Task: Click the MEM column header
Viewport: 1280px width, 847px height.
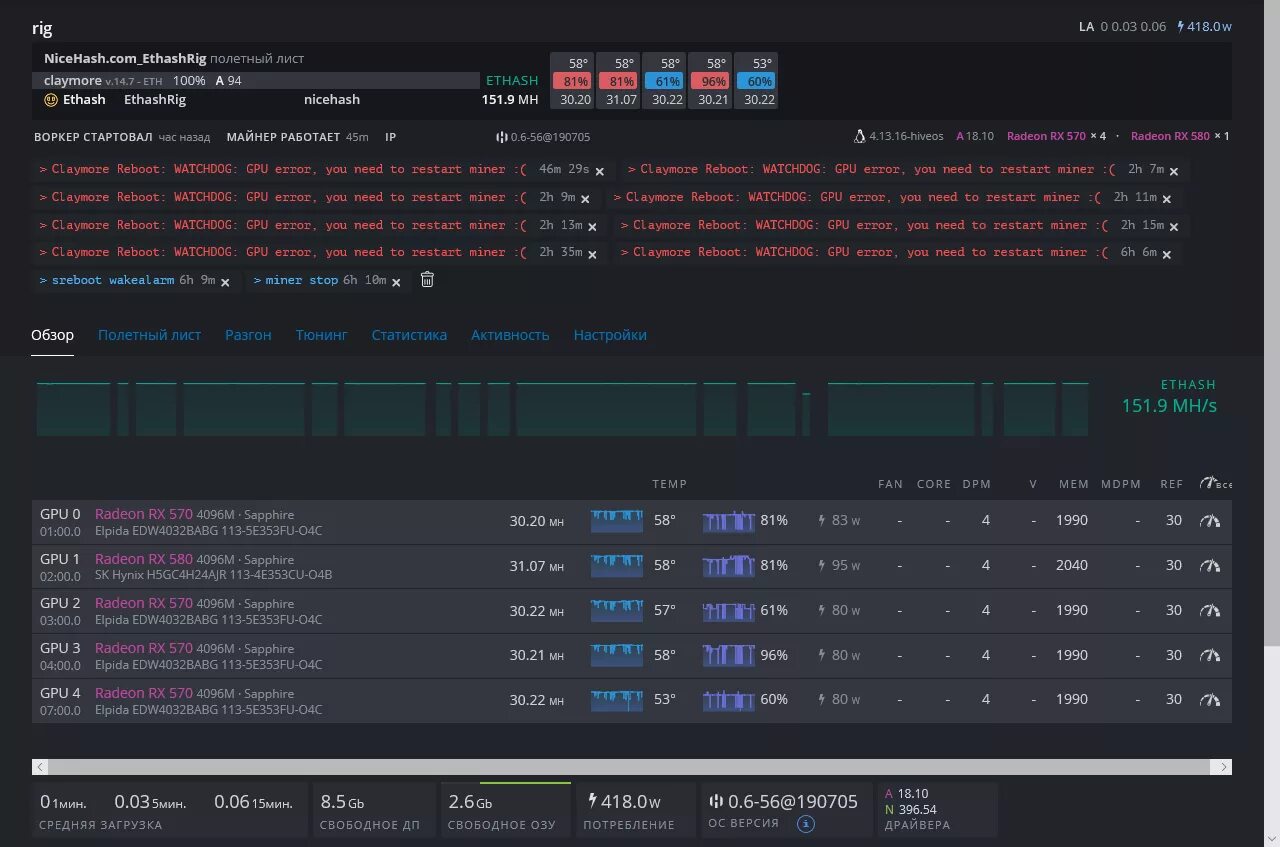Action: click(1074, 484)
